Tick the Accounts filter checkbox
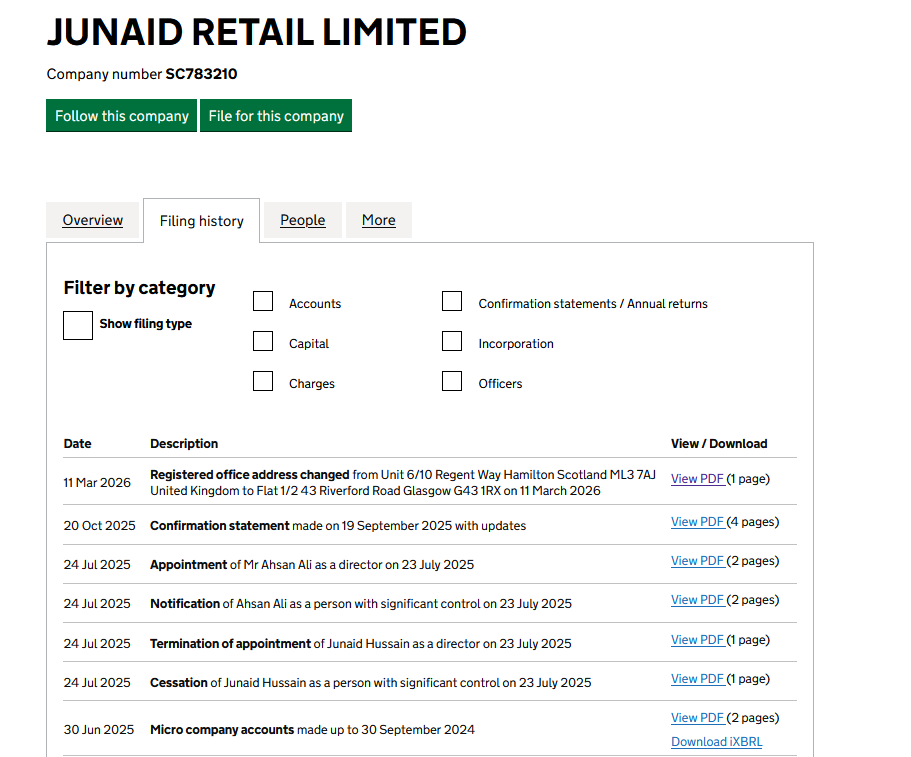 coord(263,302)
